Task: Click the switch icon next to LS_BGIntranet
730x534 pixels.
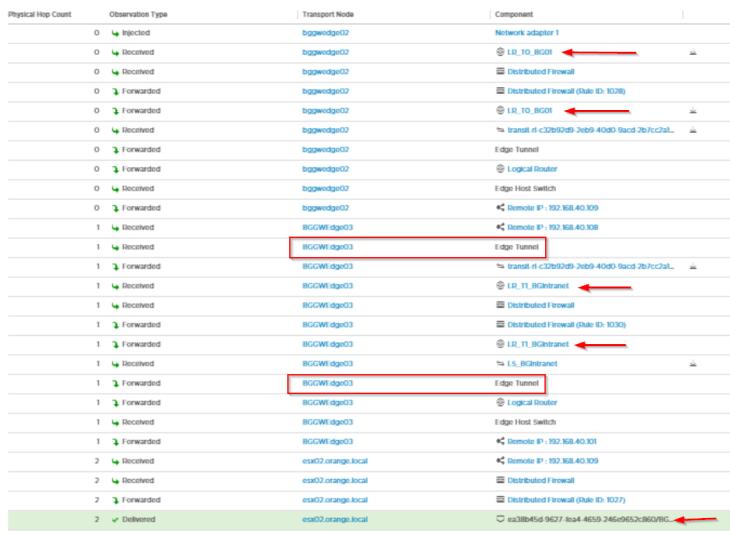Action: point(500,364)
